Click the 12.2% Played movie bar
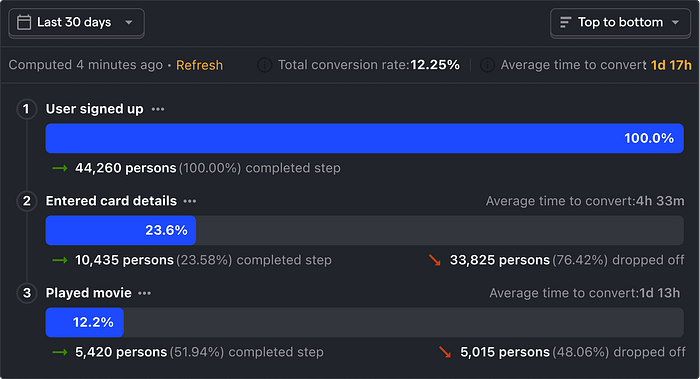700x379 pixels. pos(84,322)
